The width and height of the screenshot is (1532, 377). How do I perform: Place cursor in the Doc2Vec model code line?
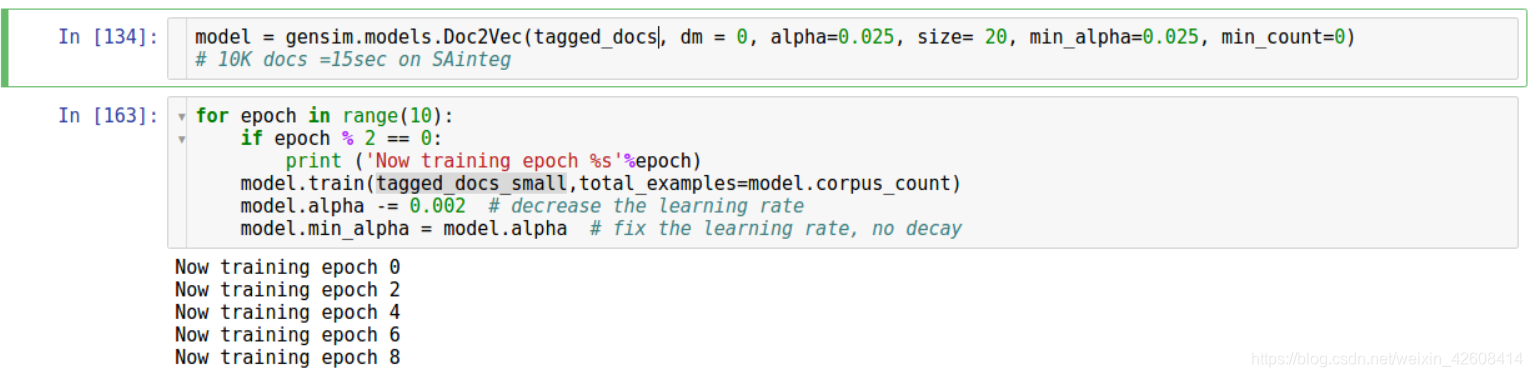coord(775,38)
